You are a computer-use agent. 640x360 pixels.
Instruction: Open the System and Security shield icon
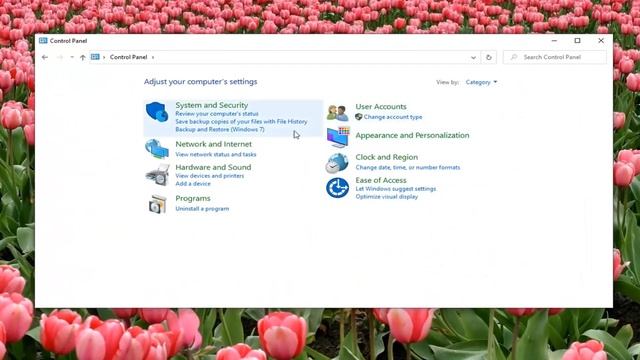point(157,112)
